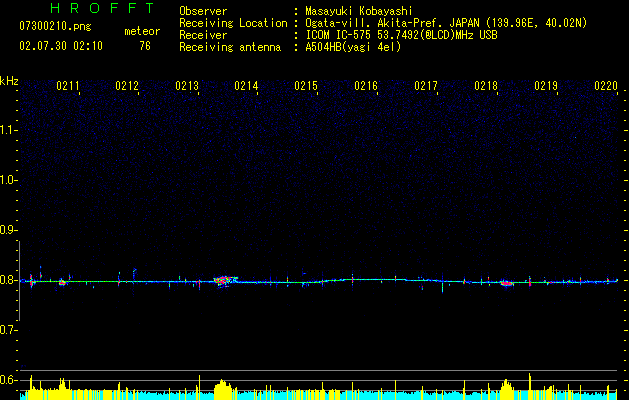629x400 pixels.
Task: Click time marker 0212
Action: click(x=127, y=86)
